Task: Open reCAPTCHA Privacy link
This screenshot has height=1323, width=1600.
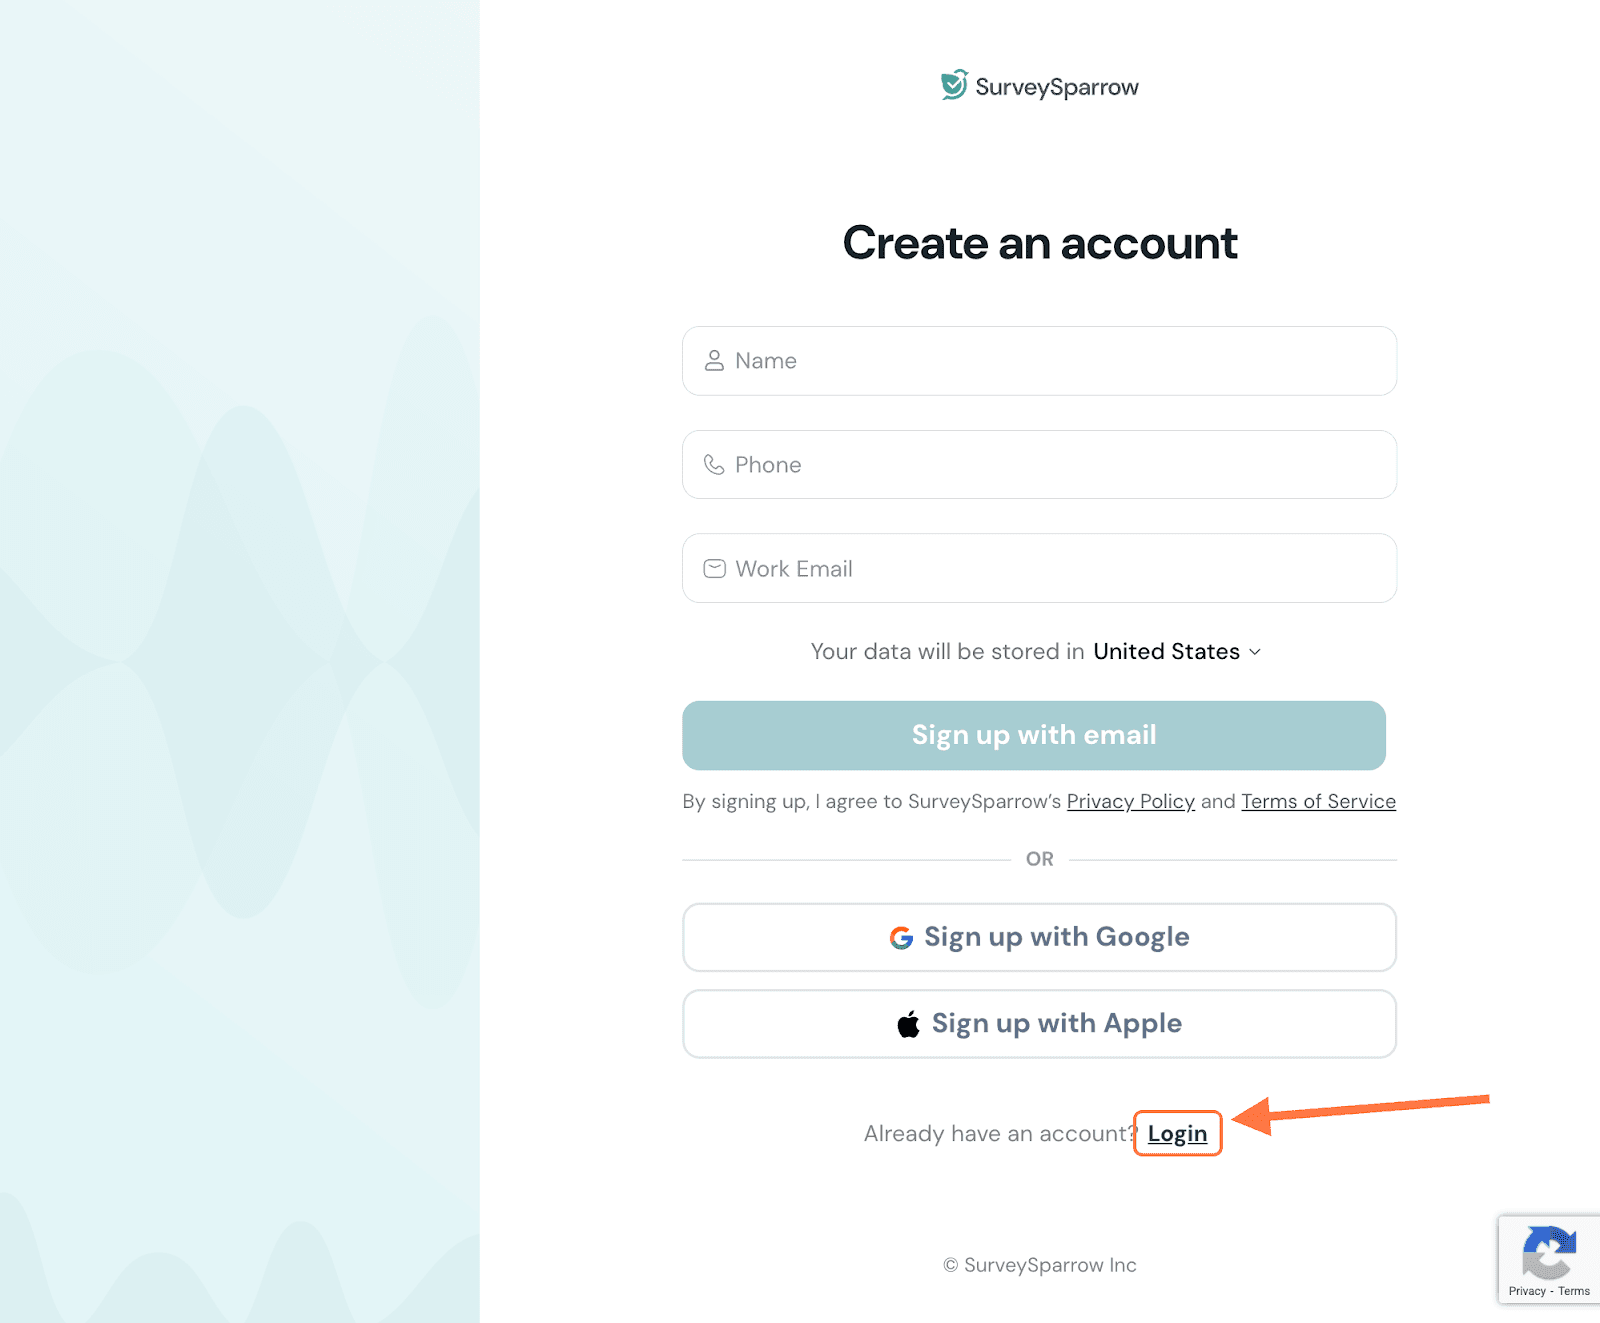Action: click(x=1526, y=1291)
